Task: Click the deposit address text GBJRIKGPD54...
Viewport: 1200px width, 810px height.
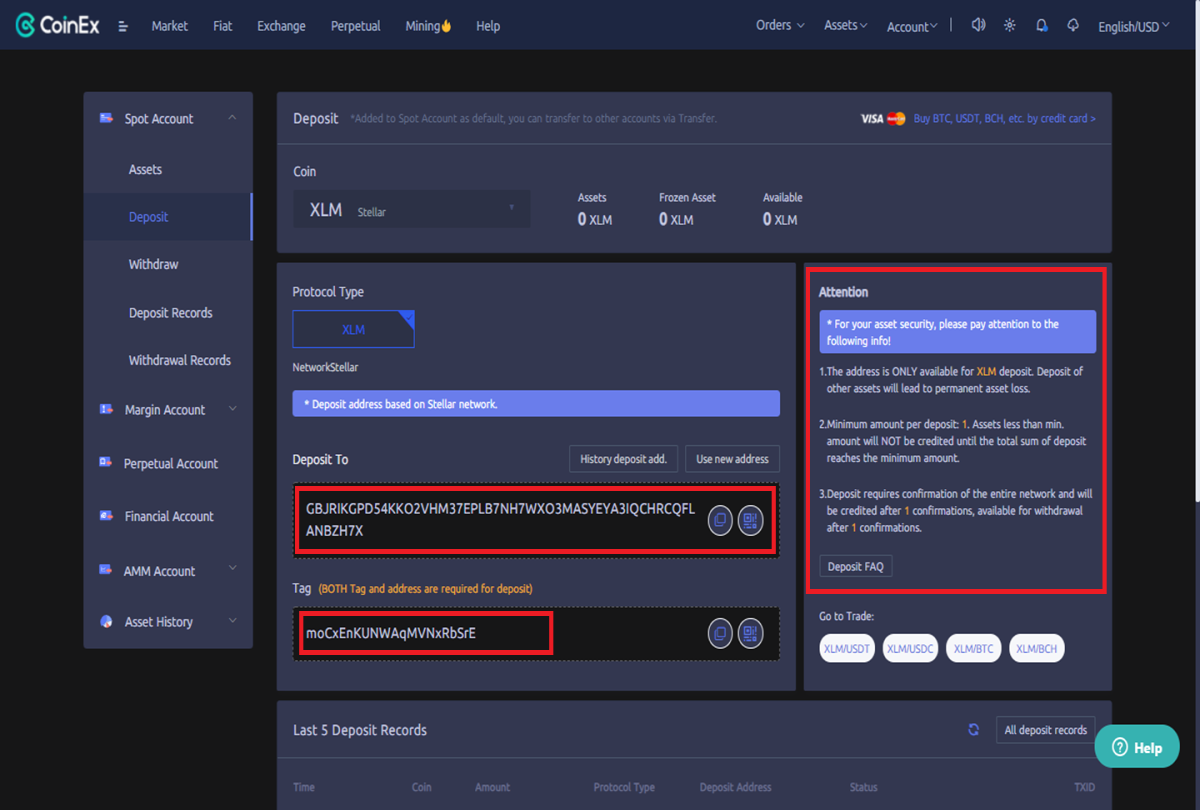Action: (500, 520)
